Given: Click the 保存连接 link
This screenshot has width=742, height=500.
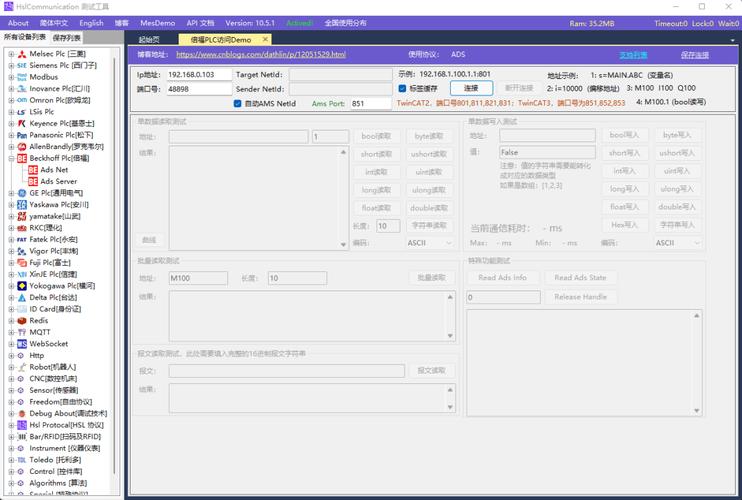Looking at the screenshot, I should [695, 55].
